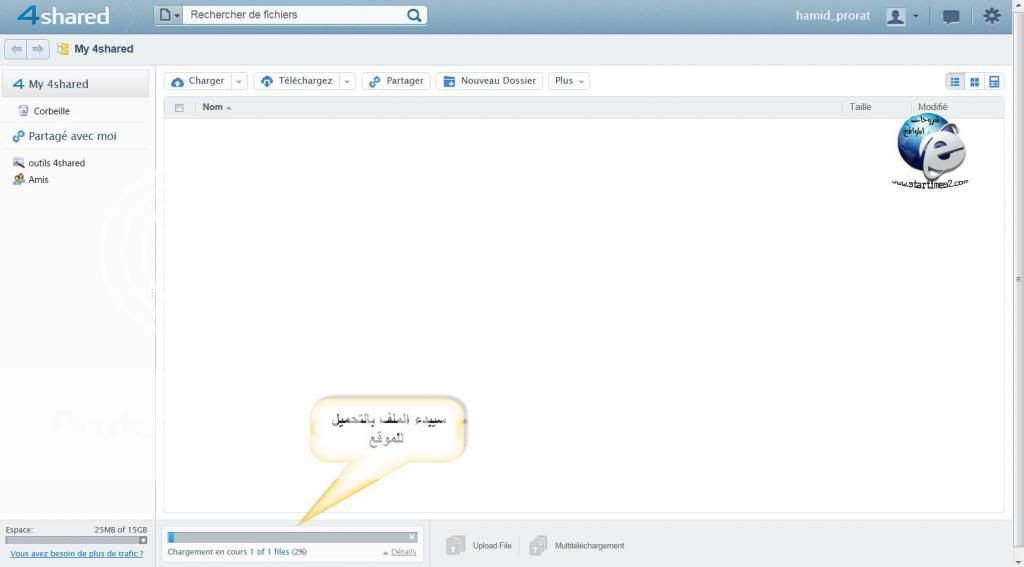Switch to list view
This screenshot has height=567, width=1024.
click(x=955, y=81)
